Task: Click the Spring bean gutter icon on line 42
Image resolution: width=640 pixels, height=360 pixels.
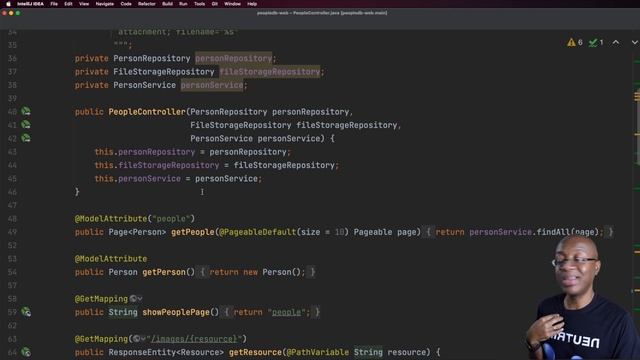Action: click(x=26, y=138)
